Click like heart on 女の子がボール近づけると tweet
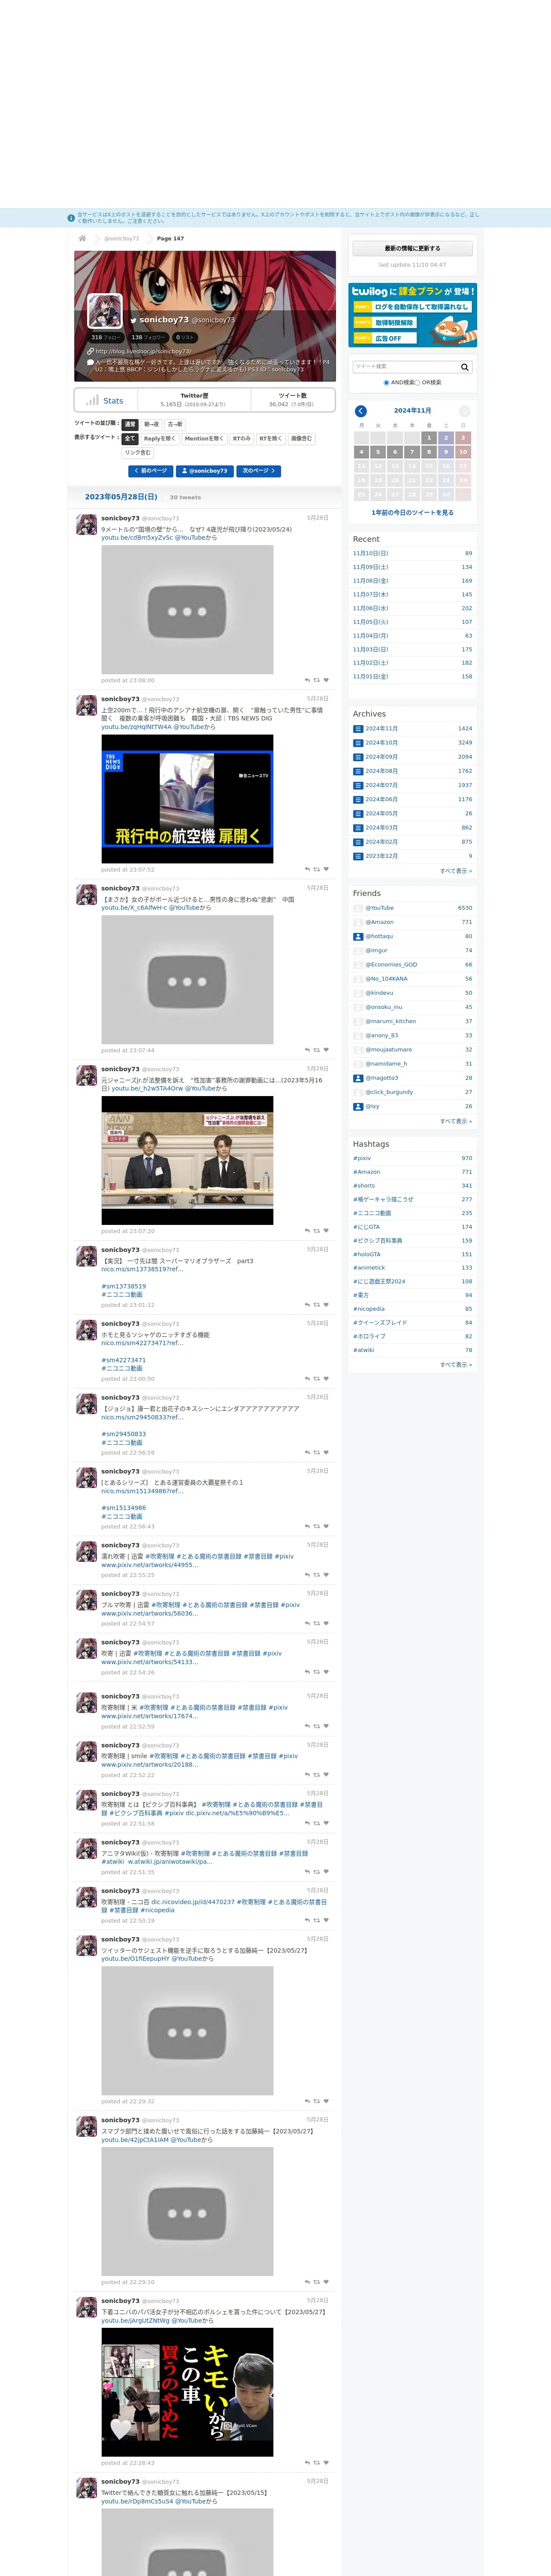 pos(326,1050)
